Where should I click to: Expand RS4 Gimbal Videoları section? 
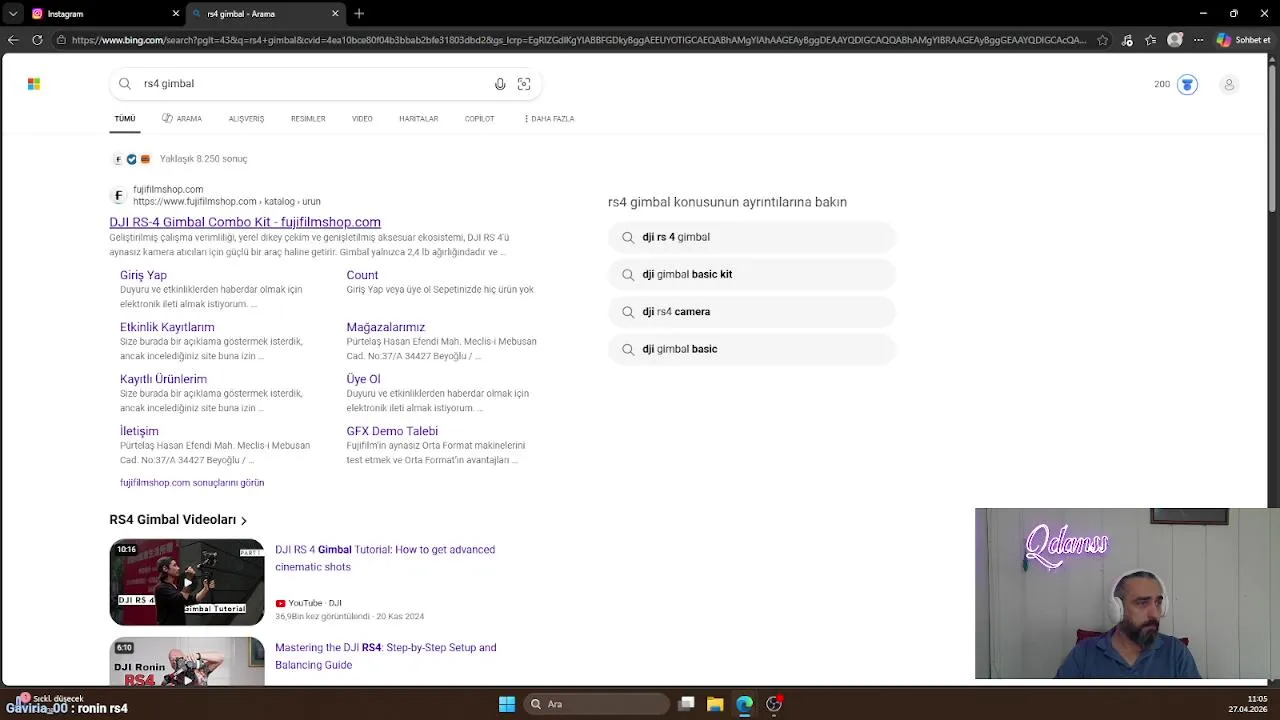tap(178, 520)
